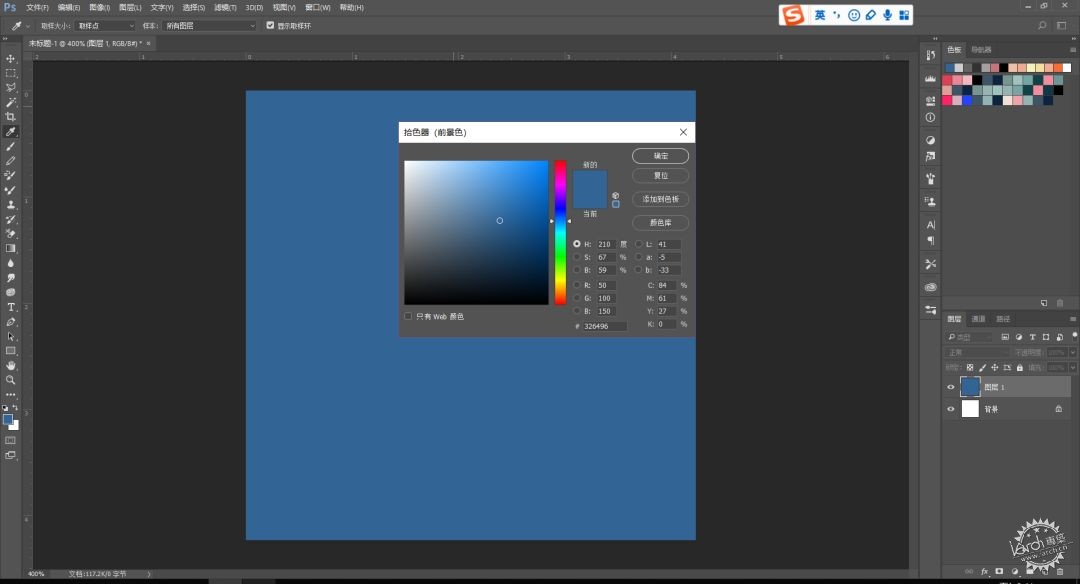Screen dimensions: 1080x584
Task: Select the L lightness radio button
Action: [x=638, y=244]
